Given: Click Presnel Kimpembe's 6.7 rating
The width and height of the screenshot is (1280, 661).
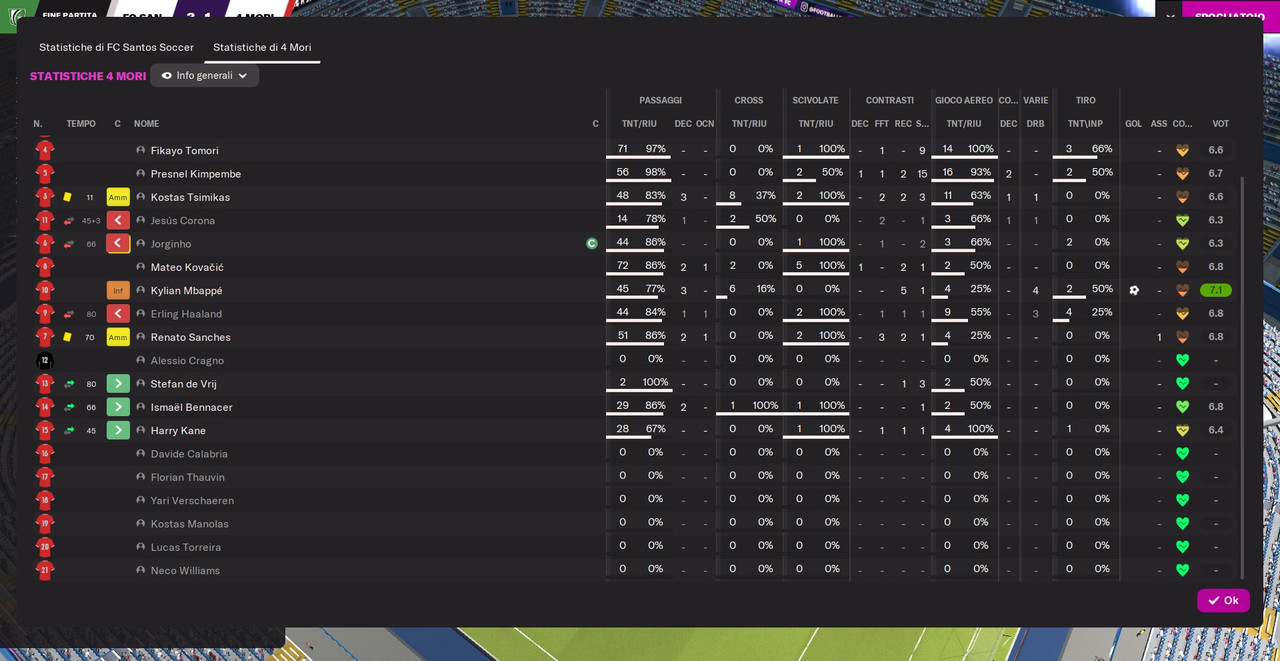Looking at the screenshot, I should click(1216, 173).
